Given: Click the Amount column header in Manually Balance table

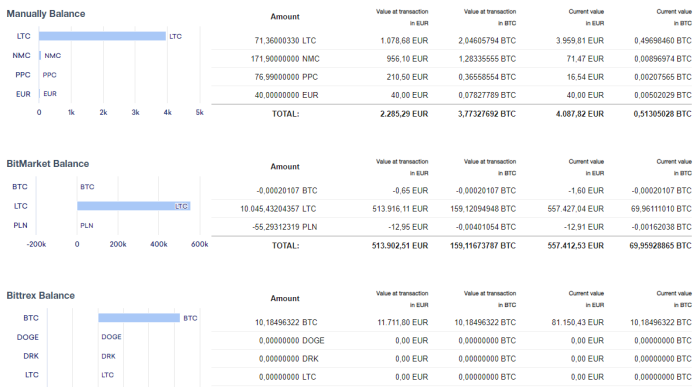Looking at the screenshot, I should (x=285, y=17).
